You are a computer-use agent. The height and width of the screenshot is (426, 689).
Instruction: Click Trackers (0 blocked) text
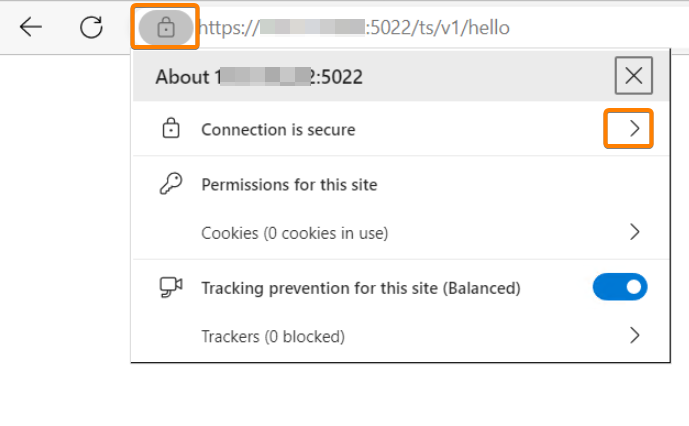point(273,336)
